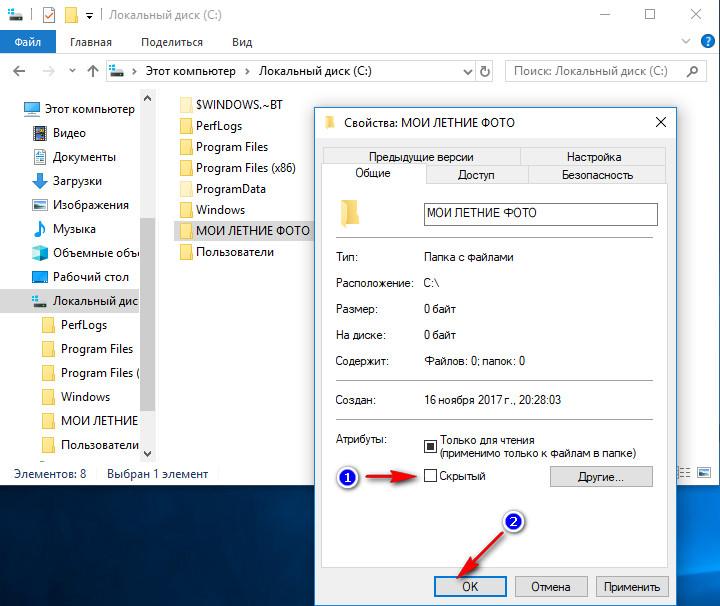Select the Общие tab
The width and height of the screenshot is (720, 606).
click(x=373, y=173)
